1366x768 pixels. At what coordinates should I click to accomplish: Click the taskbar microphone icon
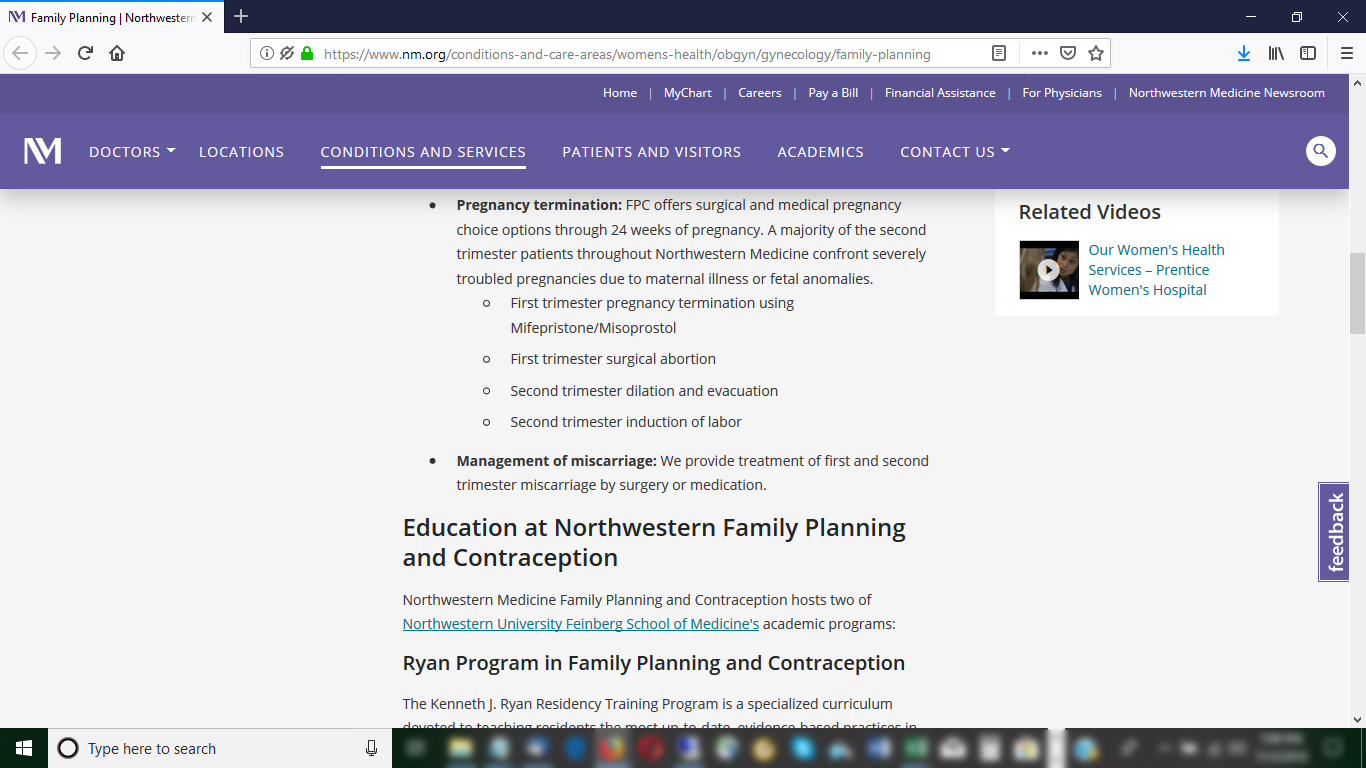point(371,748)
